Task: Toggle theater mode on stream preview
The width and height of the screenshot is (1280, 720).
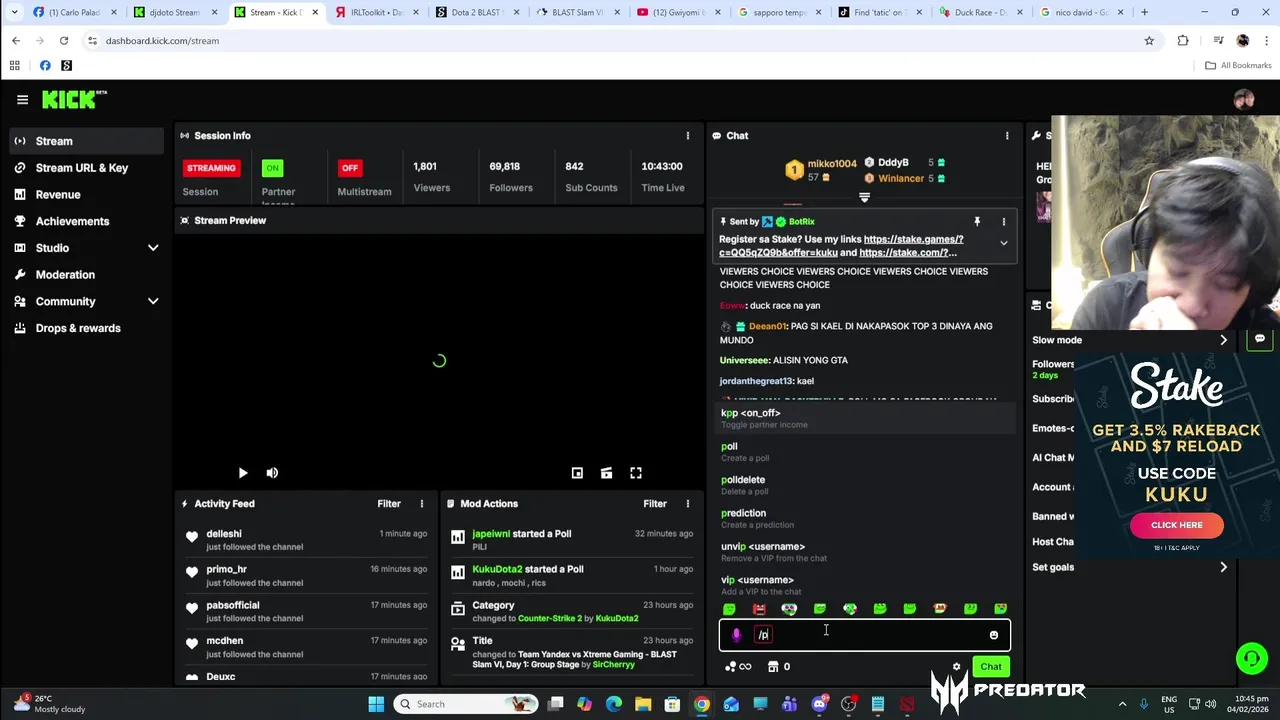Action: coord(606,473)
